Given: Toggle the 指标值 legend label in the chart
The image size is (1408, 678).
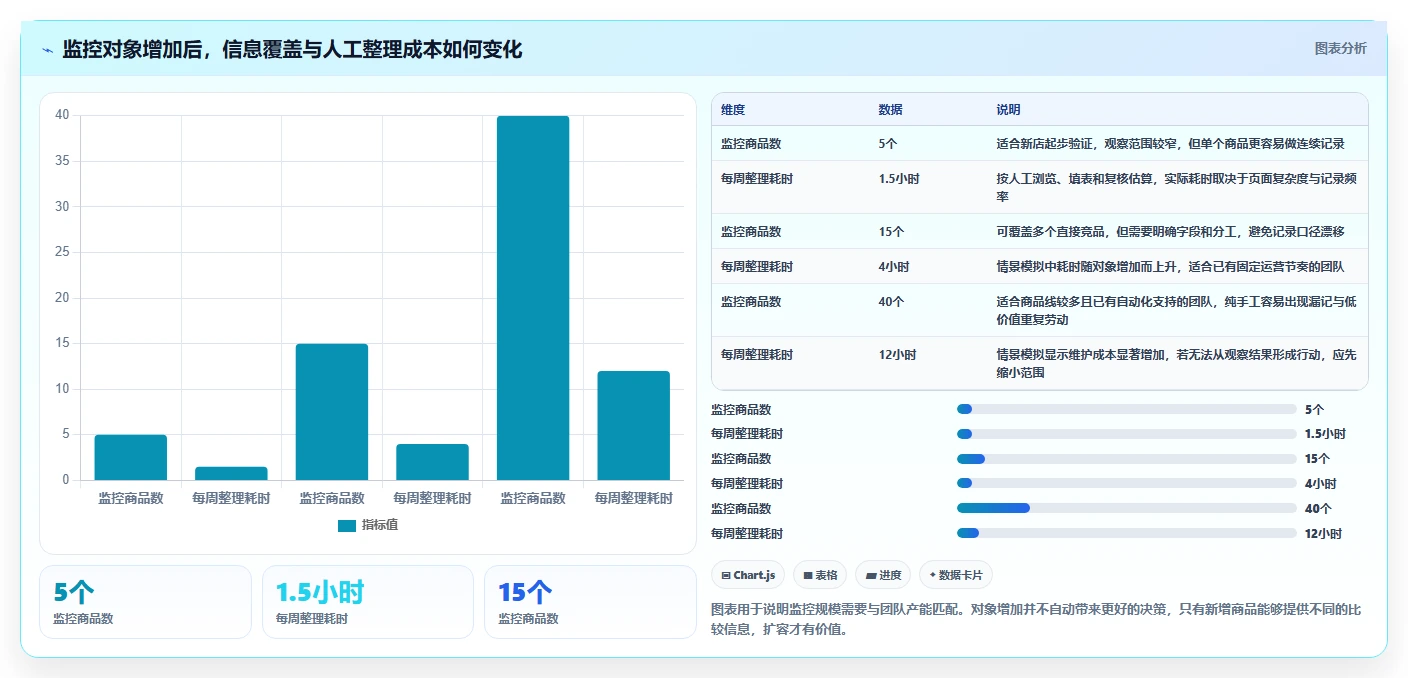Looking at the screenshot, I should [x=380, y=526].
